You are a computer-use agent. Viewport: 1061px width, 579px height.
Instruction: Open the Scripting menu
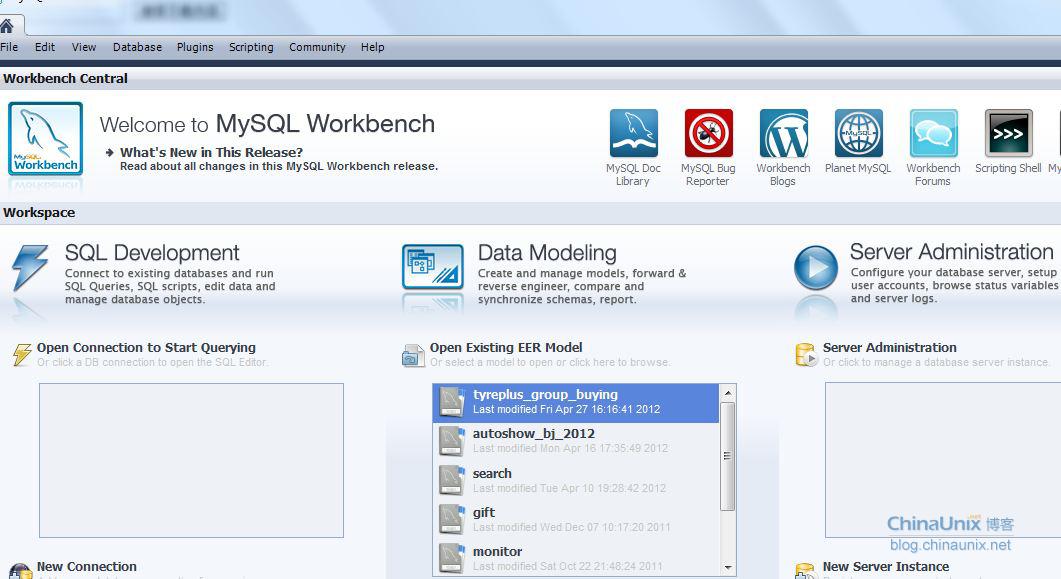251,47
